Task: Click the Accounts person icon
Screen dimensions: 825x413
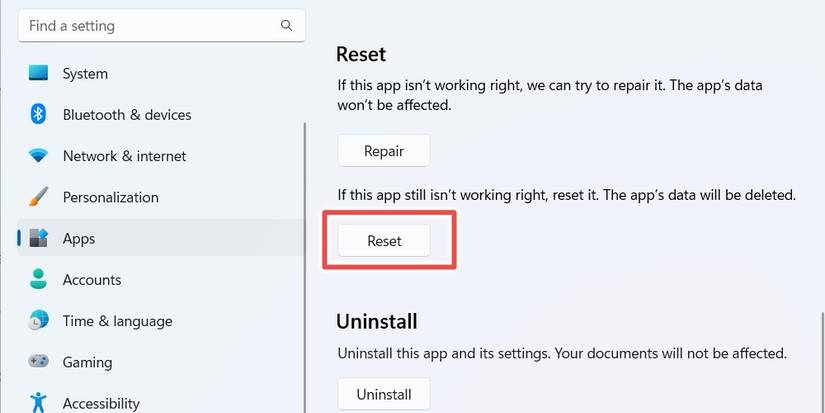Action: pos(39,279)
